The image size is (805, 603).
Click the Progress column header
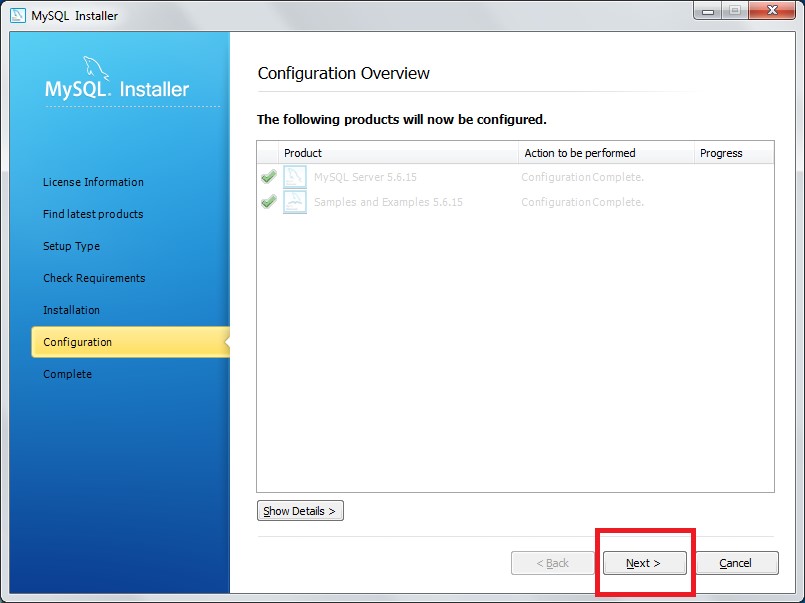click(734, 153)
